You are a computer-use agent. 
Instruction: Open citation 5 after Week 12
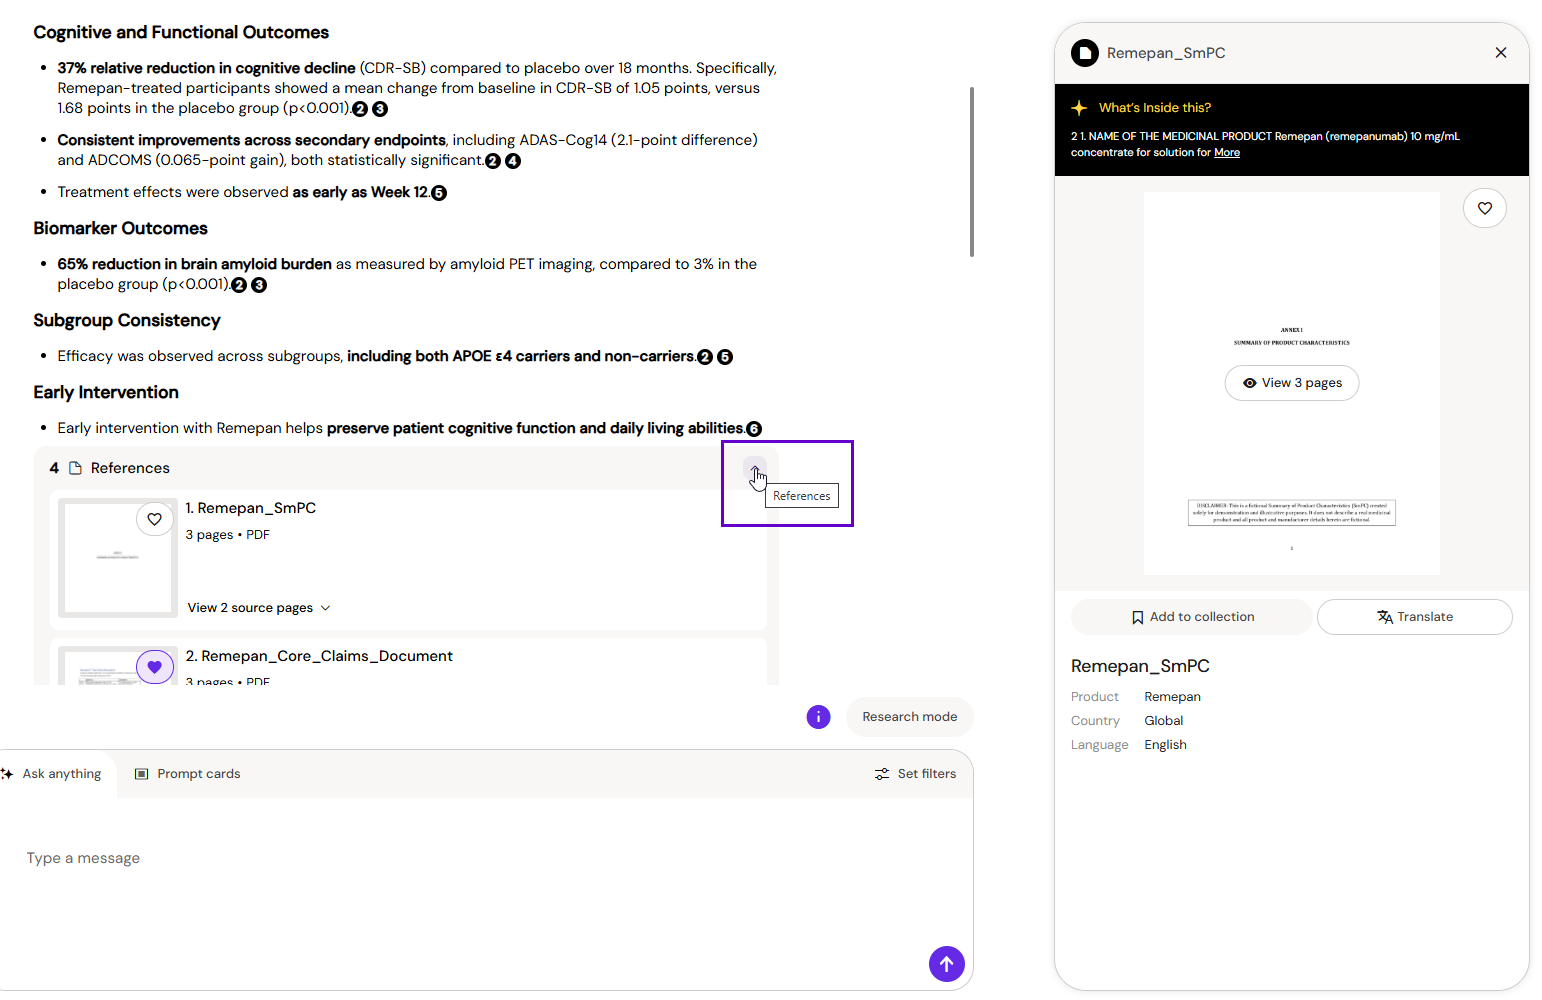coord(439,193)
